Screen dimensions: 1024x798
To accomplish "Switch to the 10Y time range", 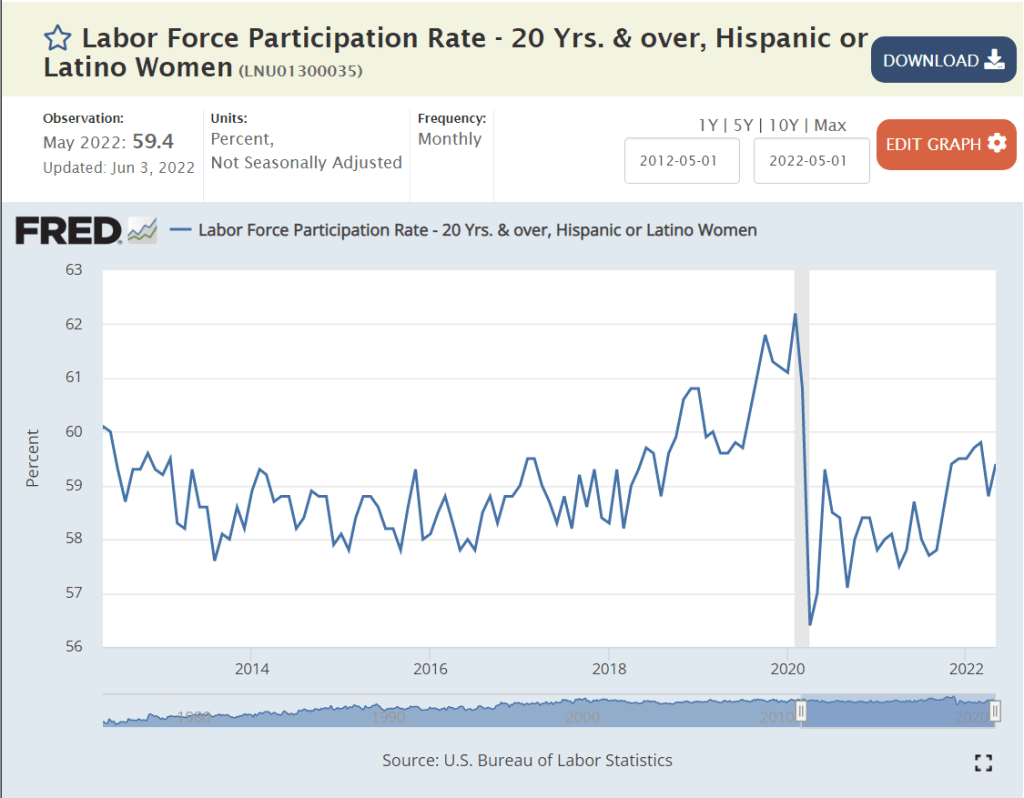I will point(786,125).
